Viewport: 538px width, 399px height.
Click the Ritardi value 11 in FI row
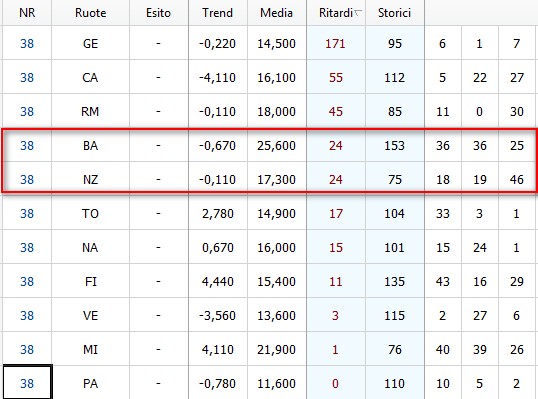tap(336, 281)
